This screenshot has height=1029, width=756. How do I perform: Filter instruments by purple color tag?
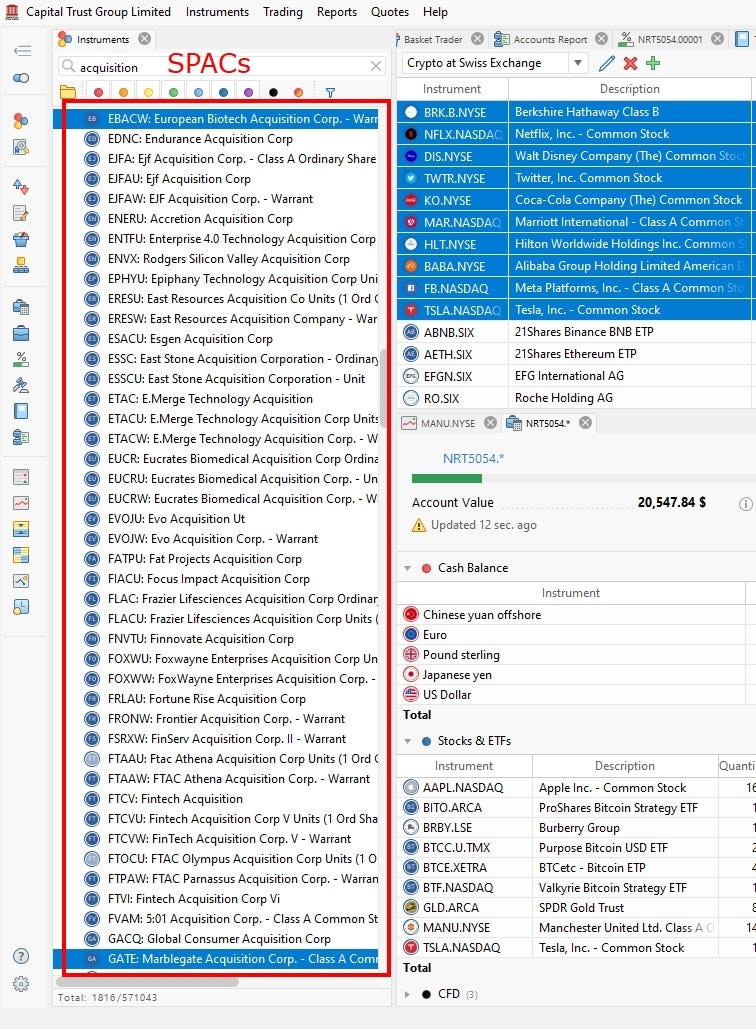pos(248,93)
